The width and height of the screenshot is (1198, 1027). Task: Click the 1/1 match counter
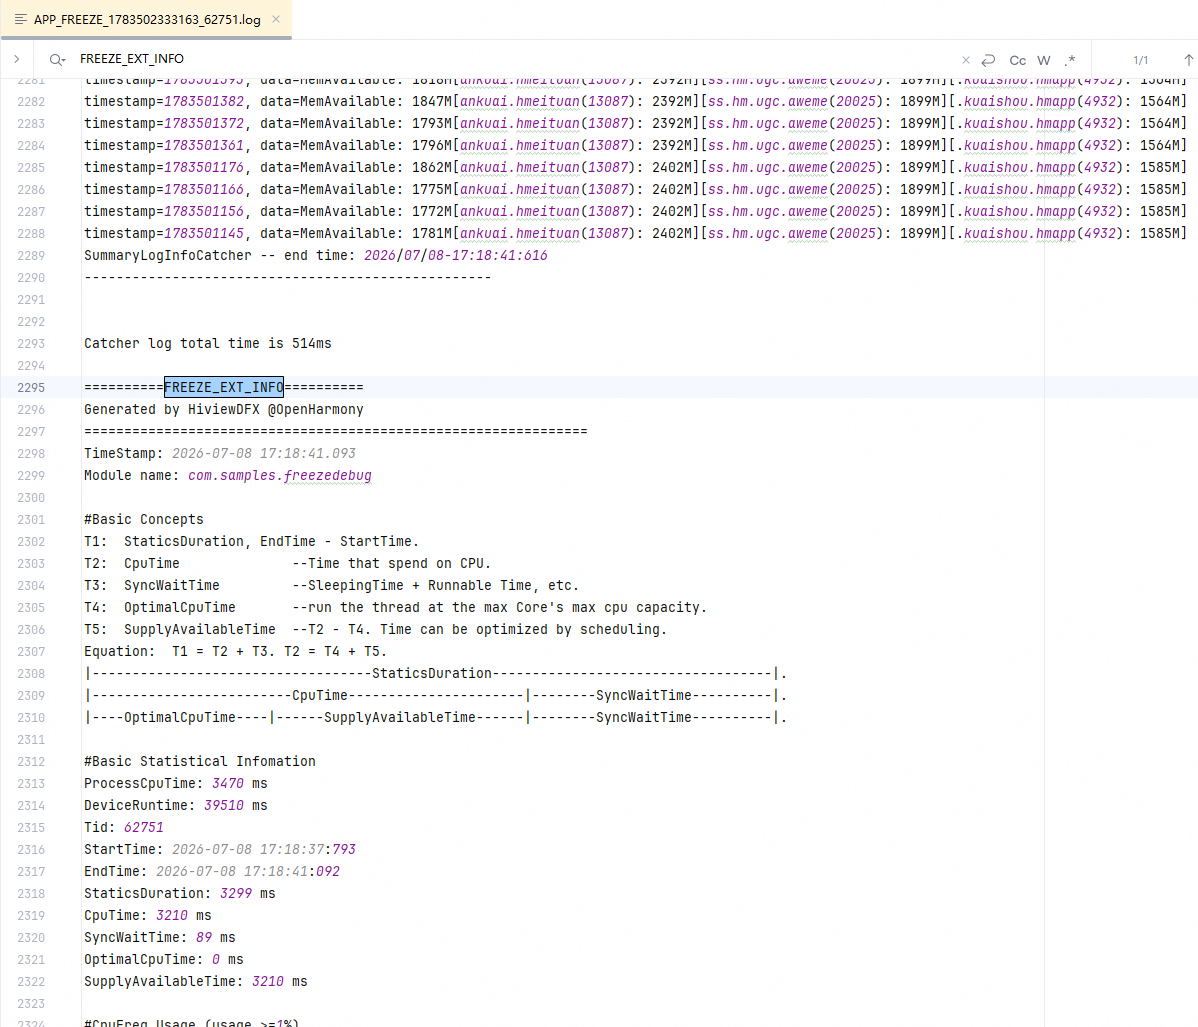pyautogui.click(x=1140, y=60)
